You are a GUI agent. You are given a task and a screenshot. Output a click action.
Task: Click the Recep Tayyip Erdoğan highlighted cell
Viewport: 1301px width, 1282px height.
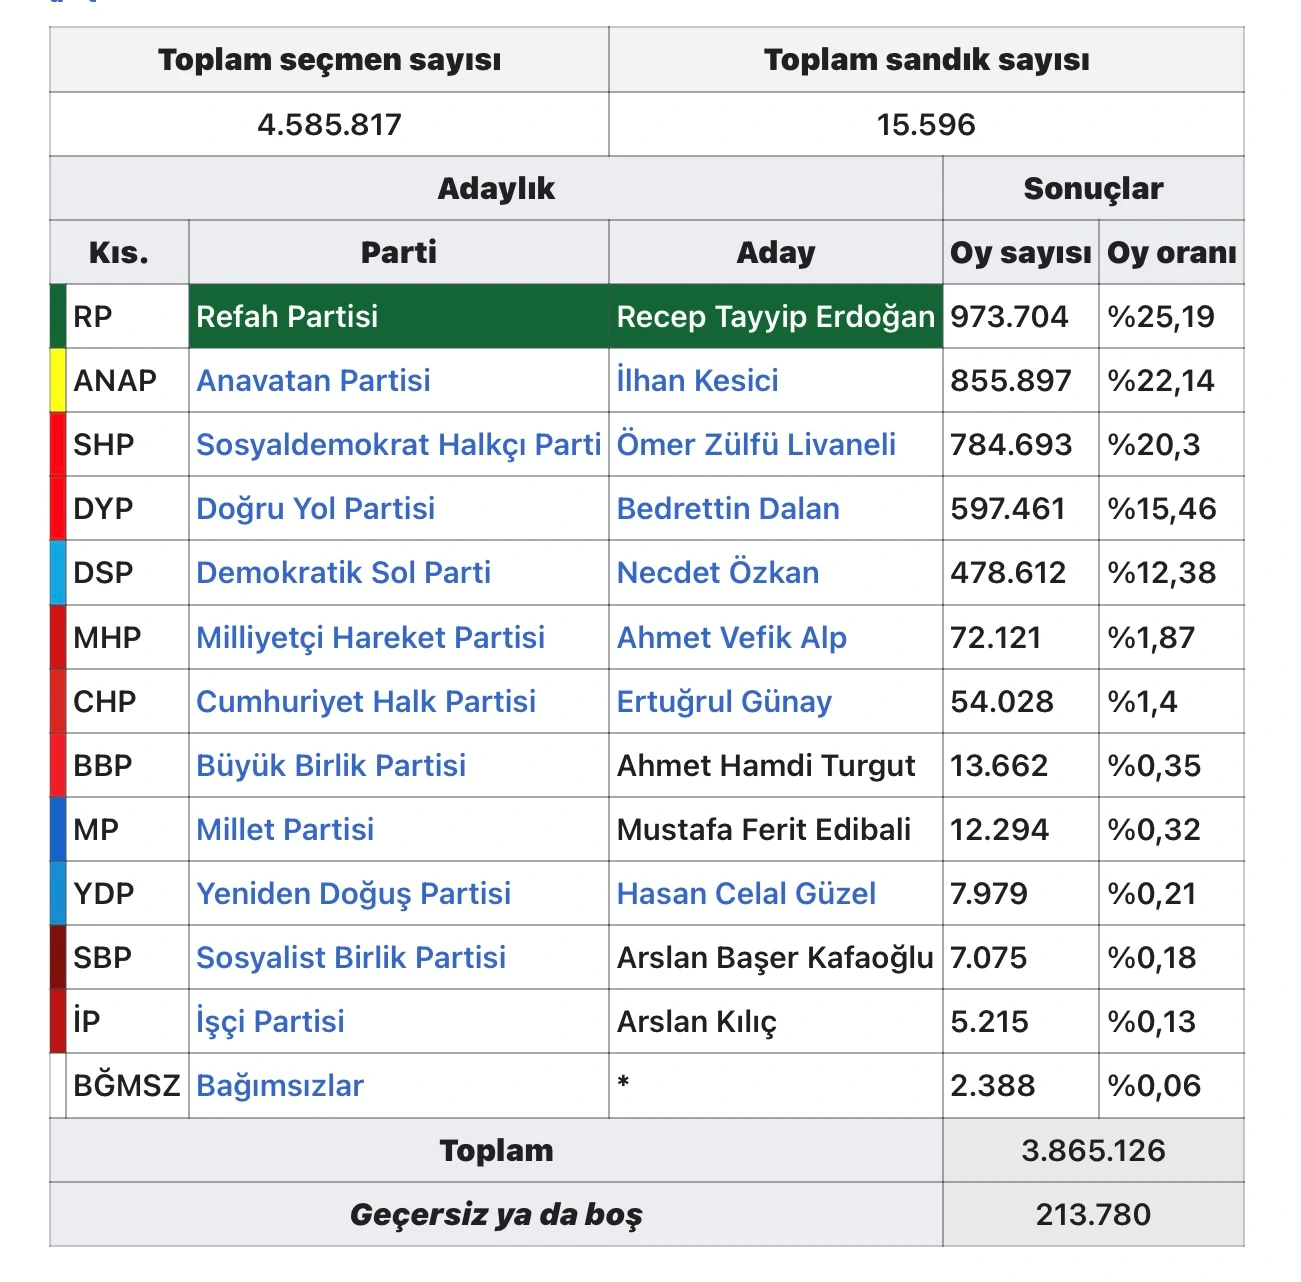tap(775, 317)
